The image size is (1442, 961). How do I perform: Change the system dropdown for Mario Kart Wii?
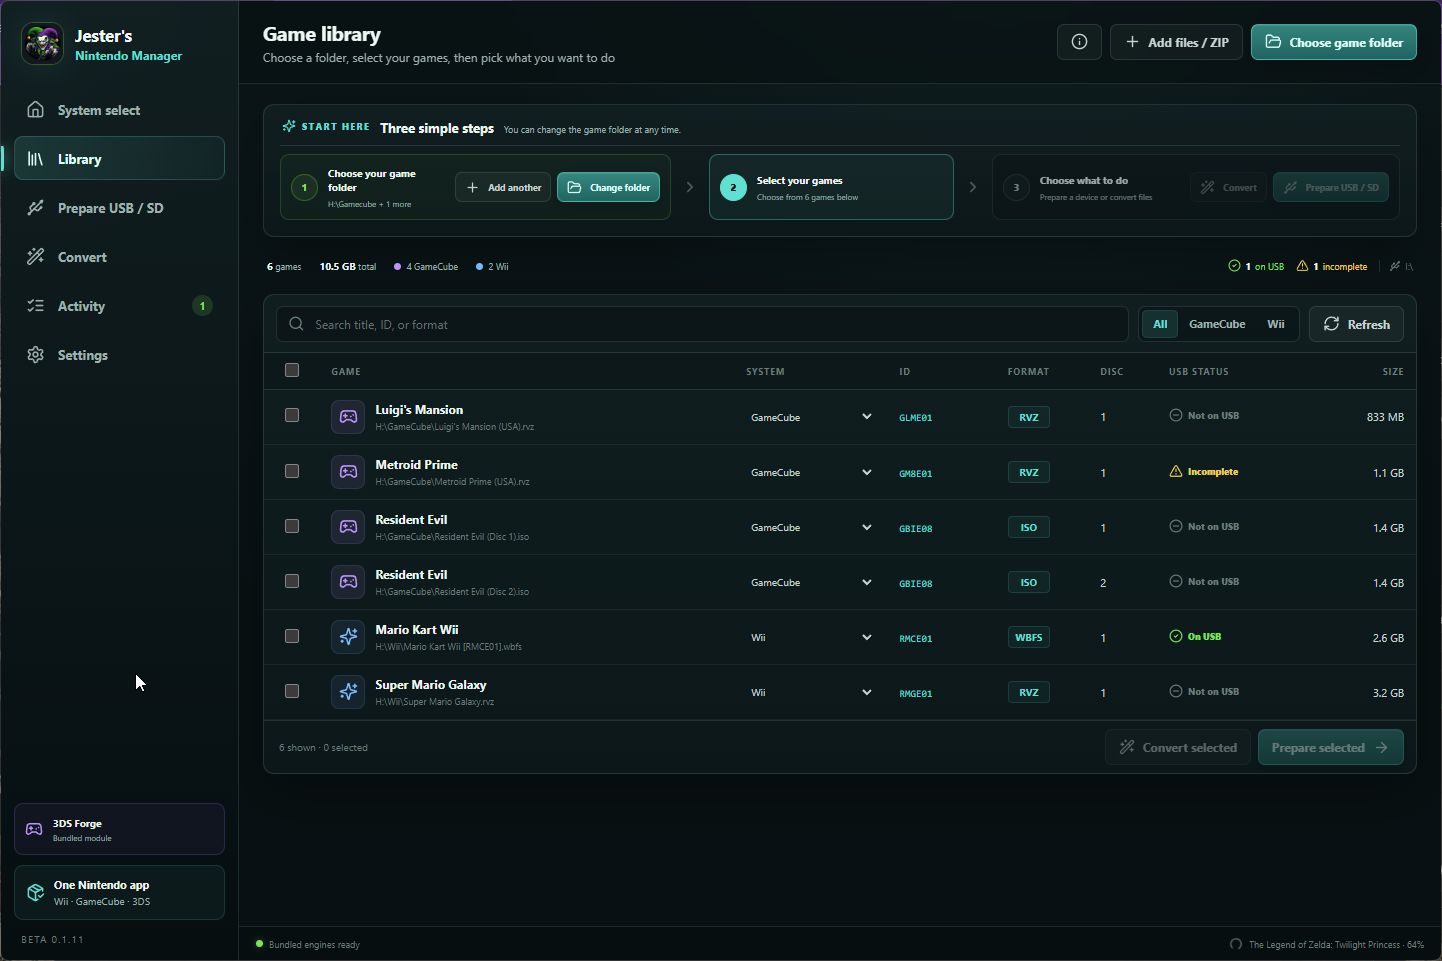pos(811,637)
